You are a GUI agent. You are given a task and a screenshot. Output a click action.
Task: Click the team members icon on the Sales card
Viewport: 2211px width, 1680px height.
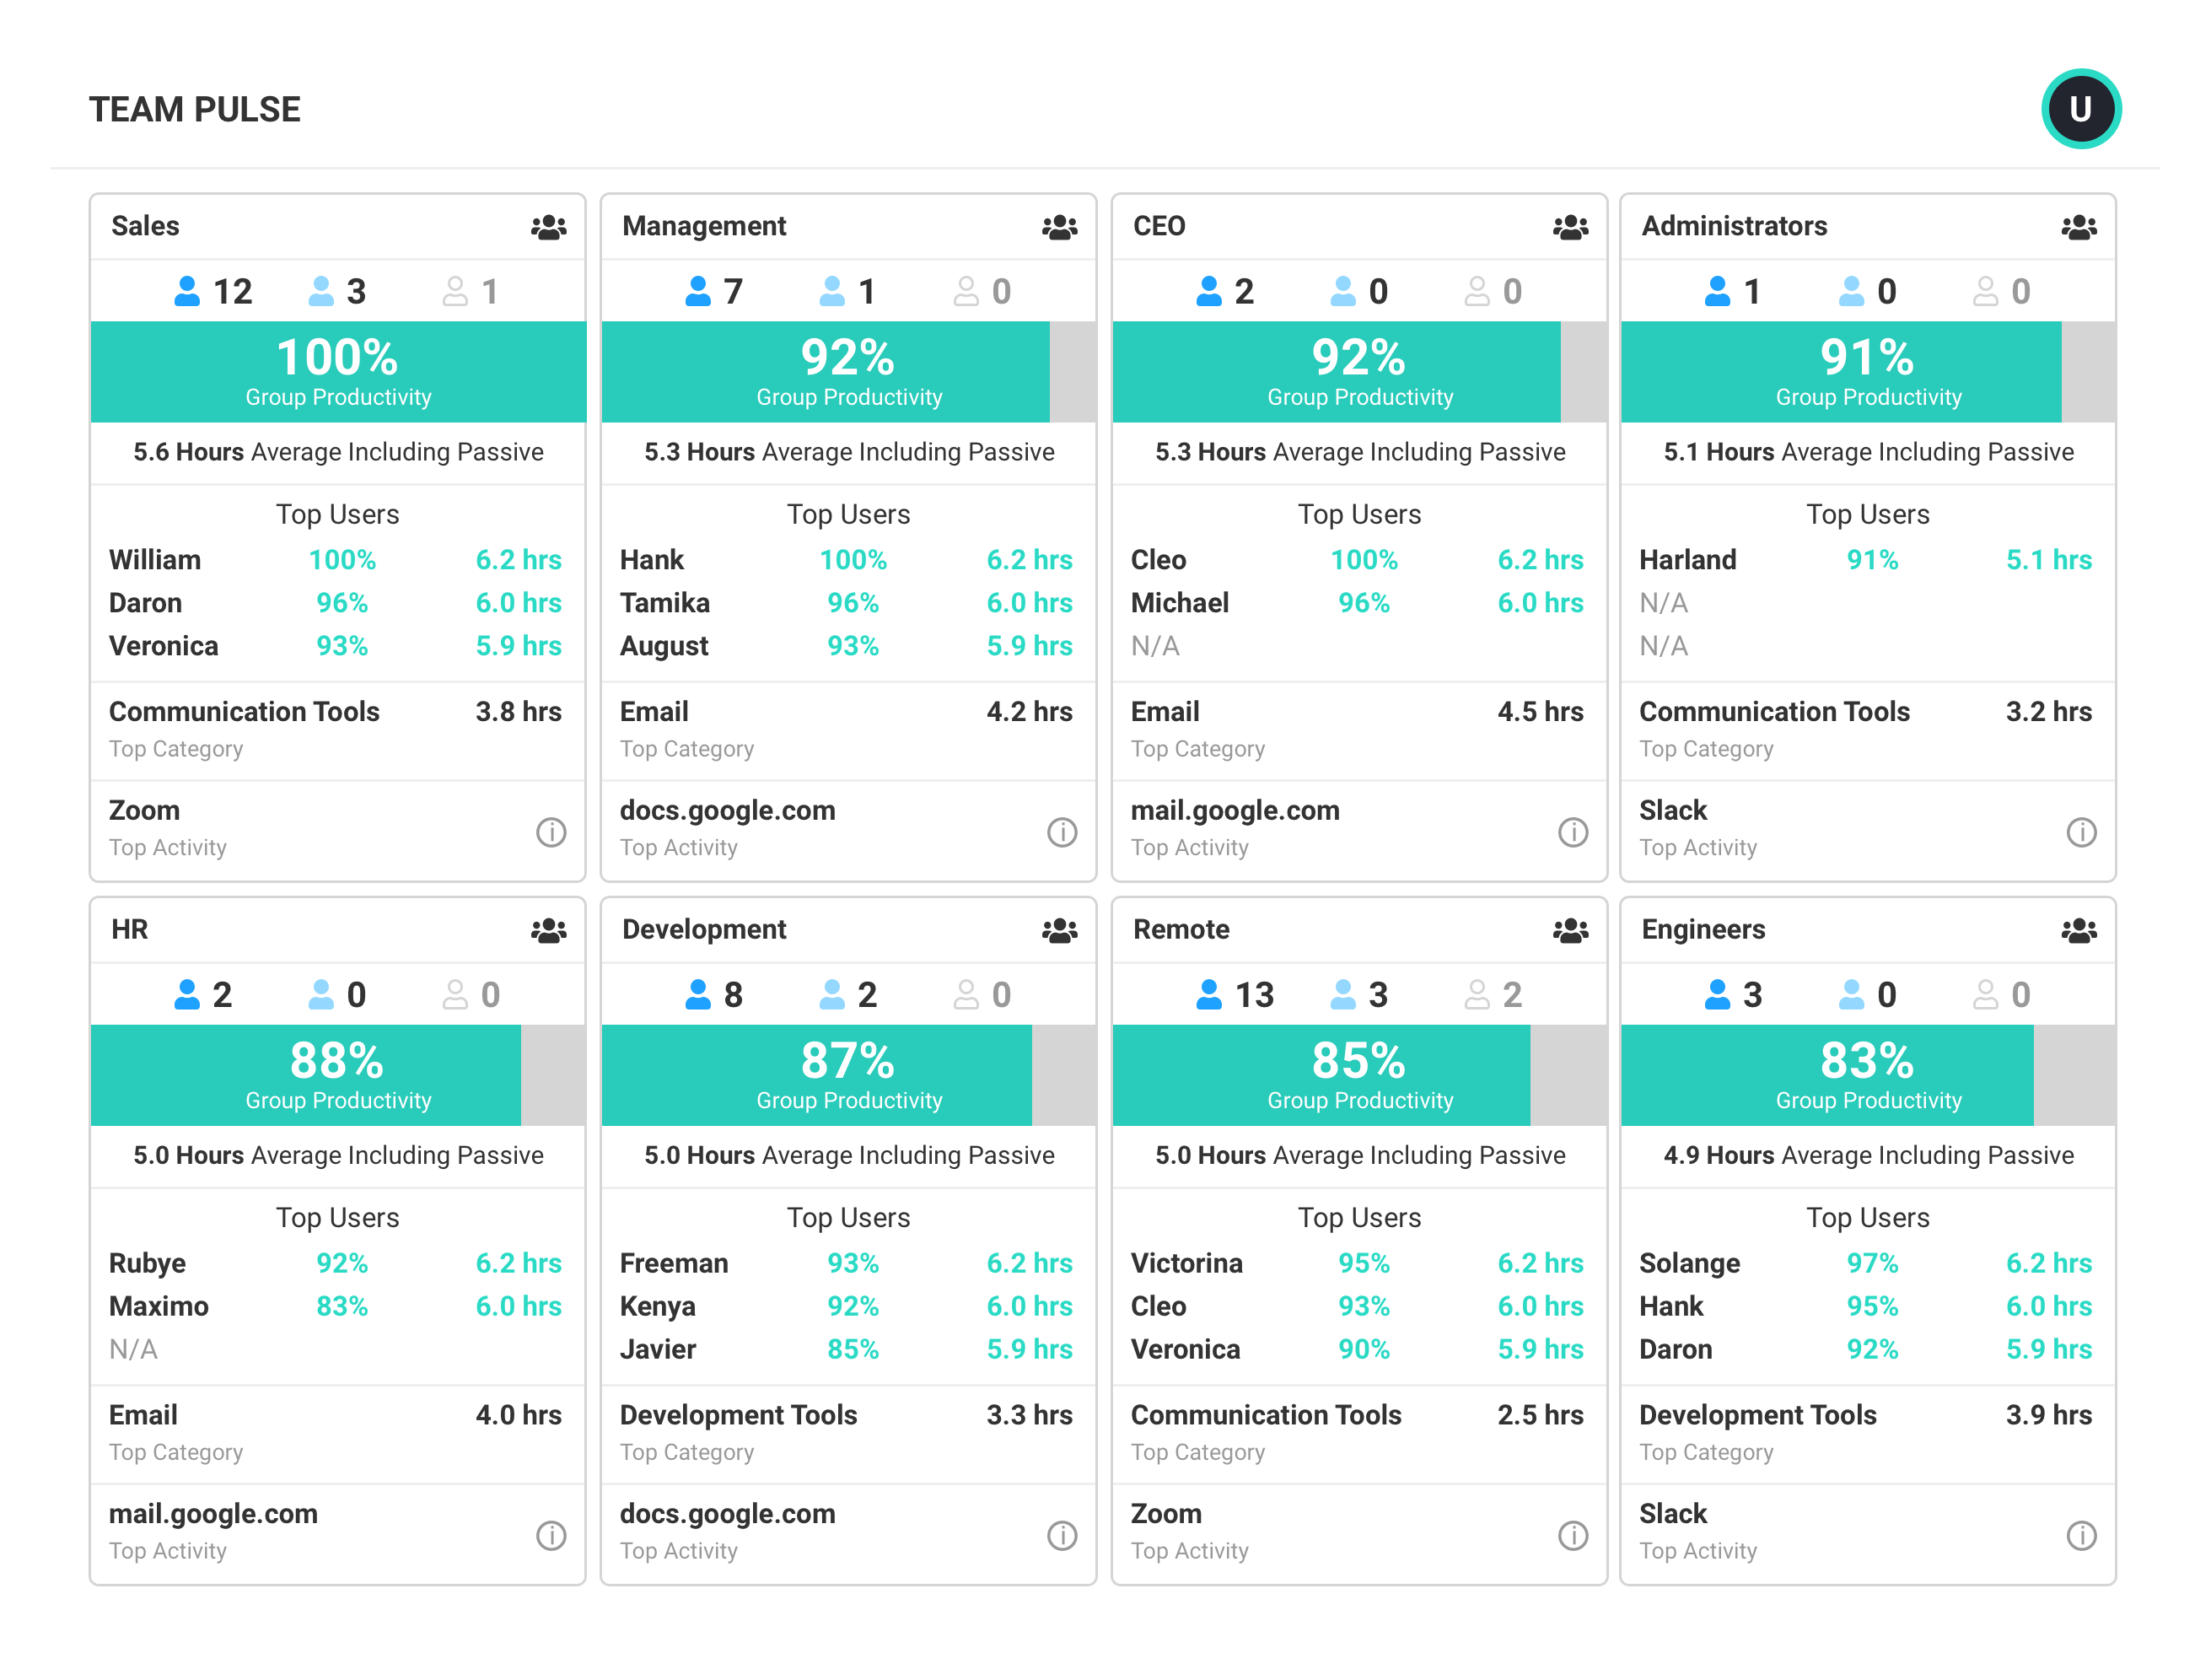[551, 227]
